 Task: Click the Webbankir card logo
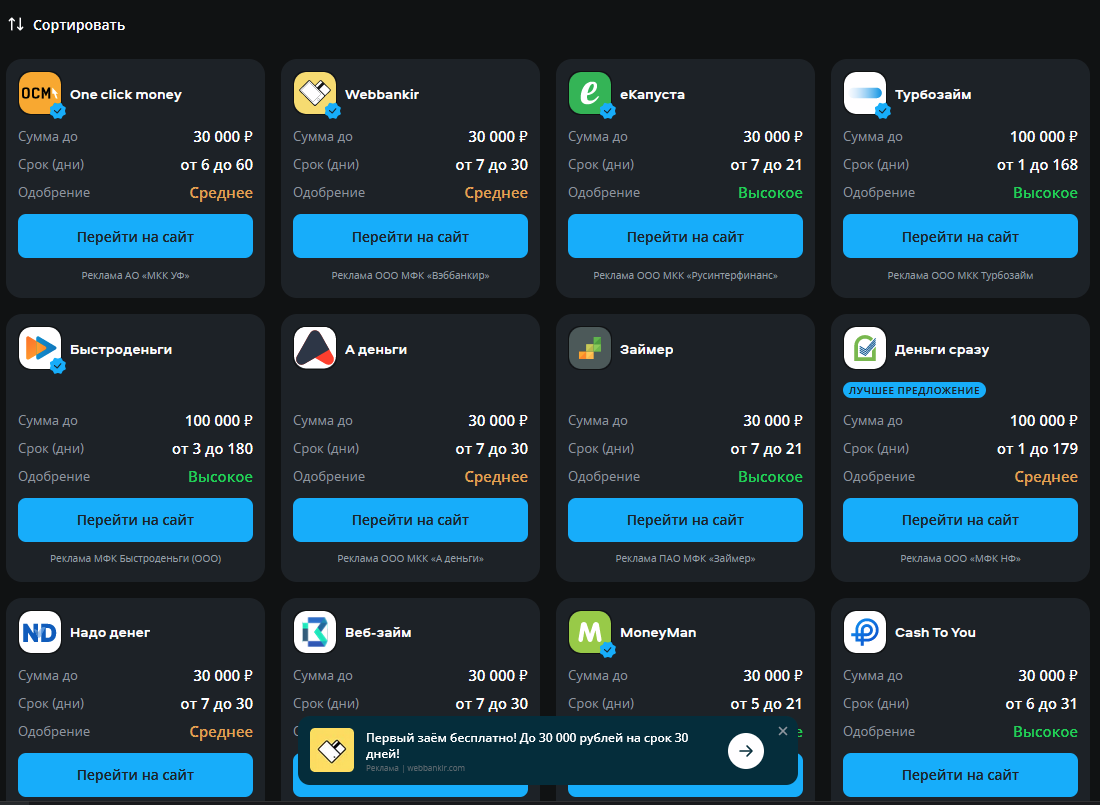[314, 93]
